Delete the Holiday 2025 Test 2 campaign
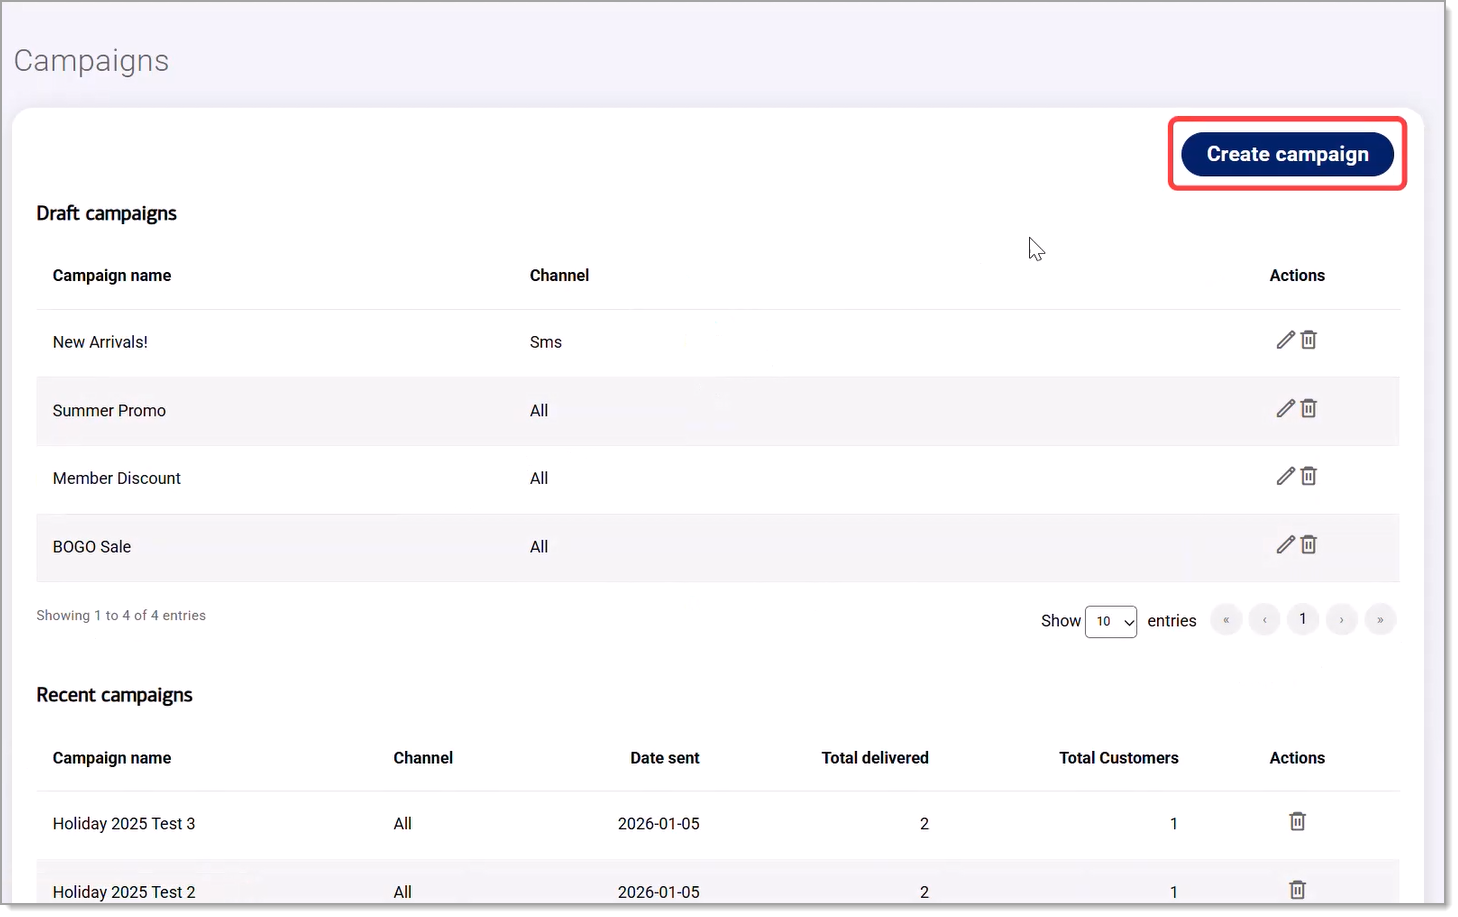 pyautogui.click(x=1298, y=889)
